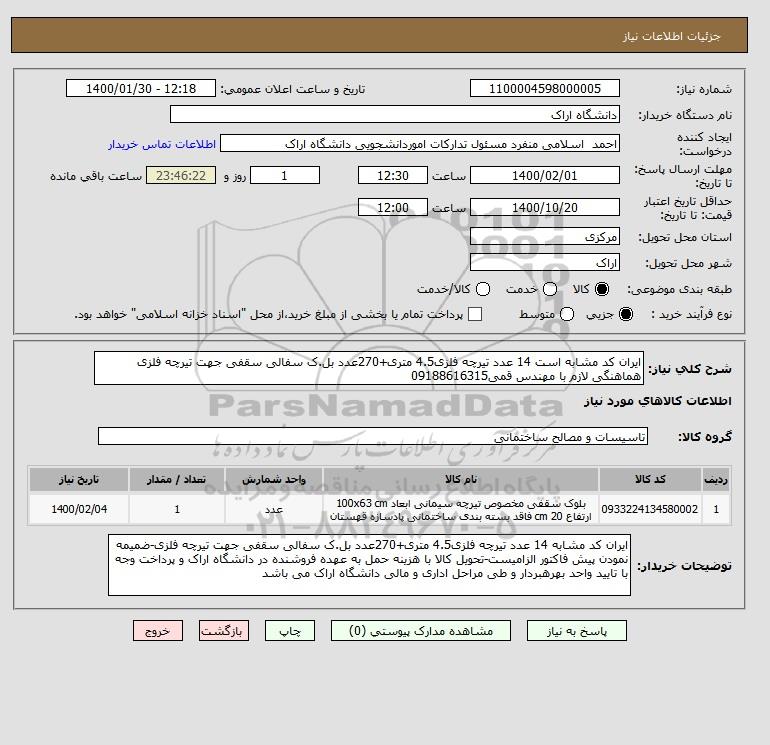Click the quantity cell of row 1
This screenshot has height=745, width=770.
pos(177,509)
